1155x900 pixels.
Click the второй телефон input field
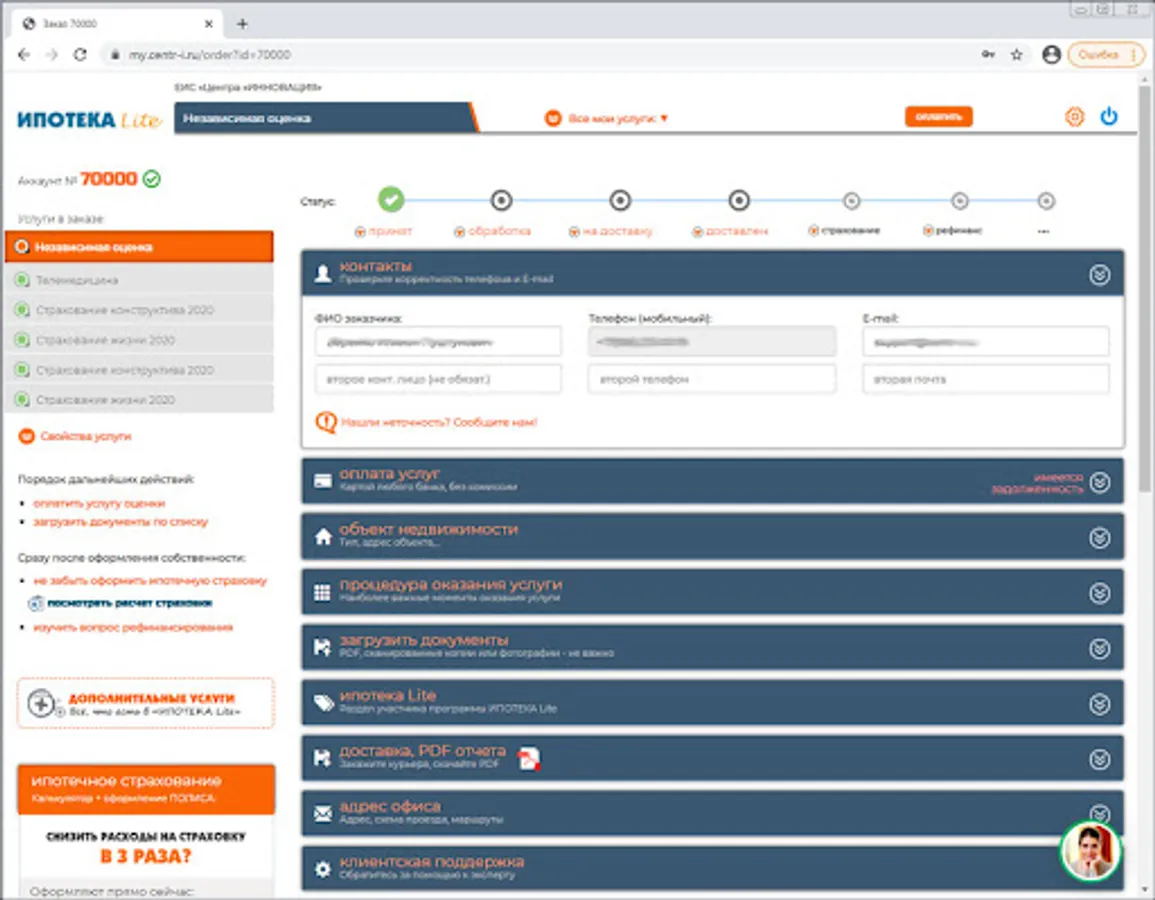tap(712, 379)
